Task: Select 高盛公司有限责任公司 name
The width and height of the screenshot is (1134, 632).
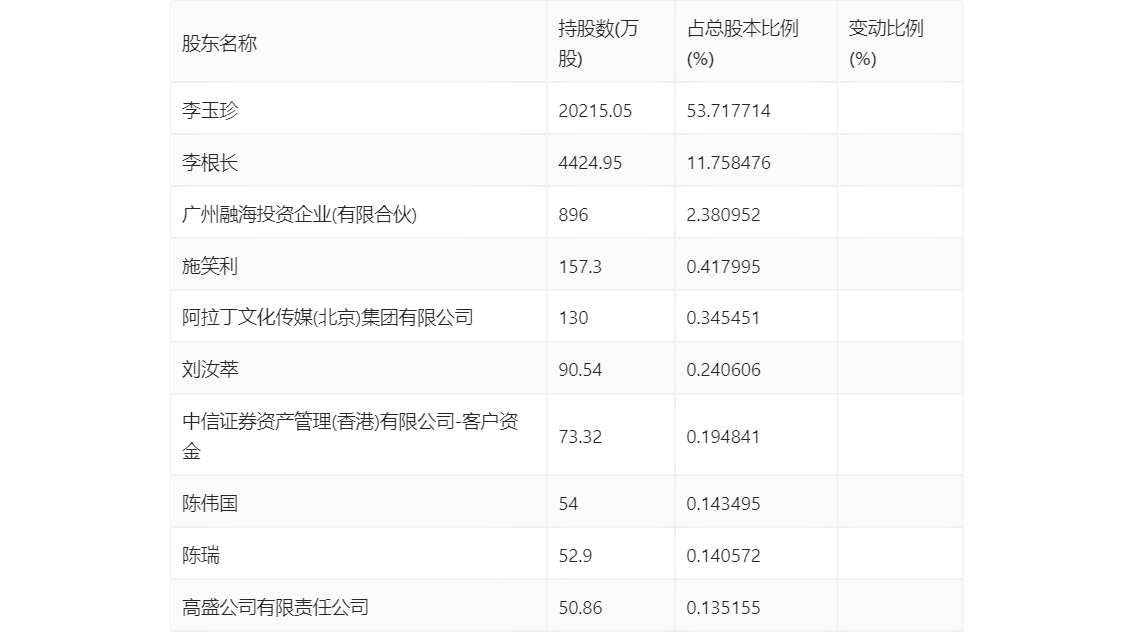Action: tap(276, 607)
